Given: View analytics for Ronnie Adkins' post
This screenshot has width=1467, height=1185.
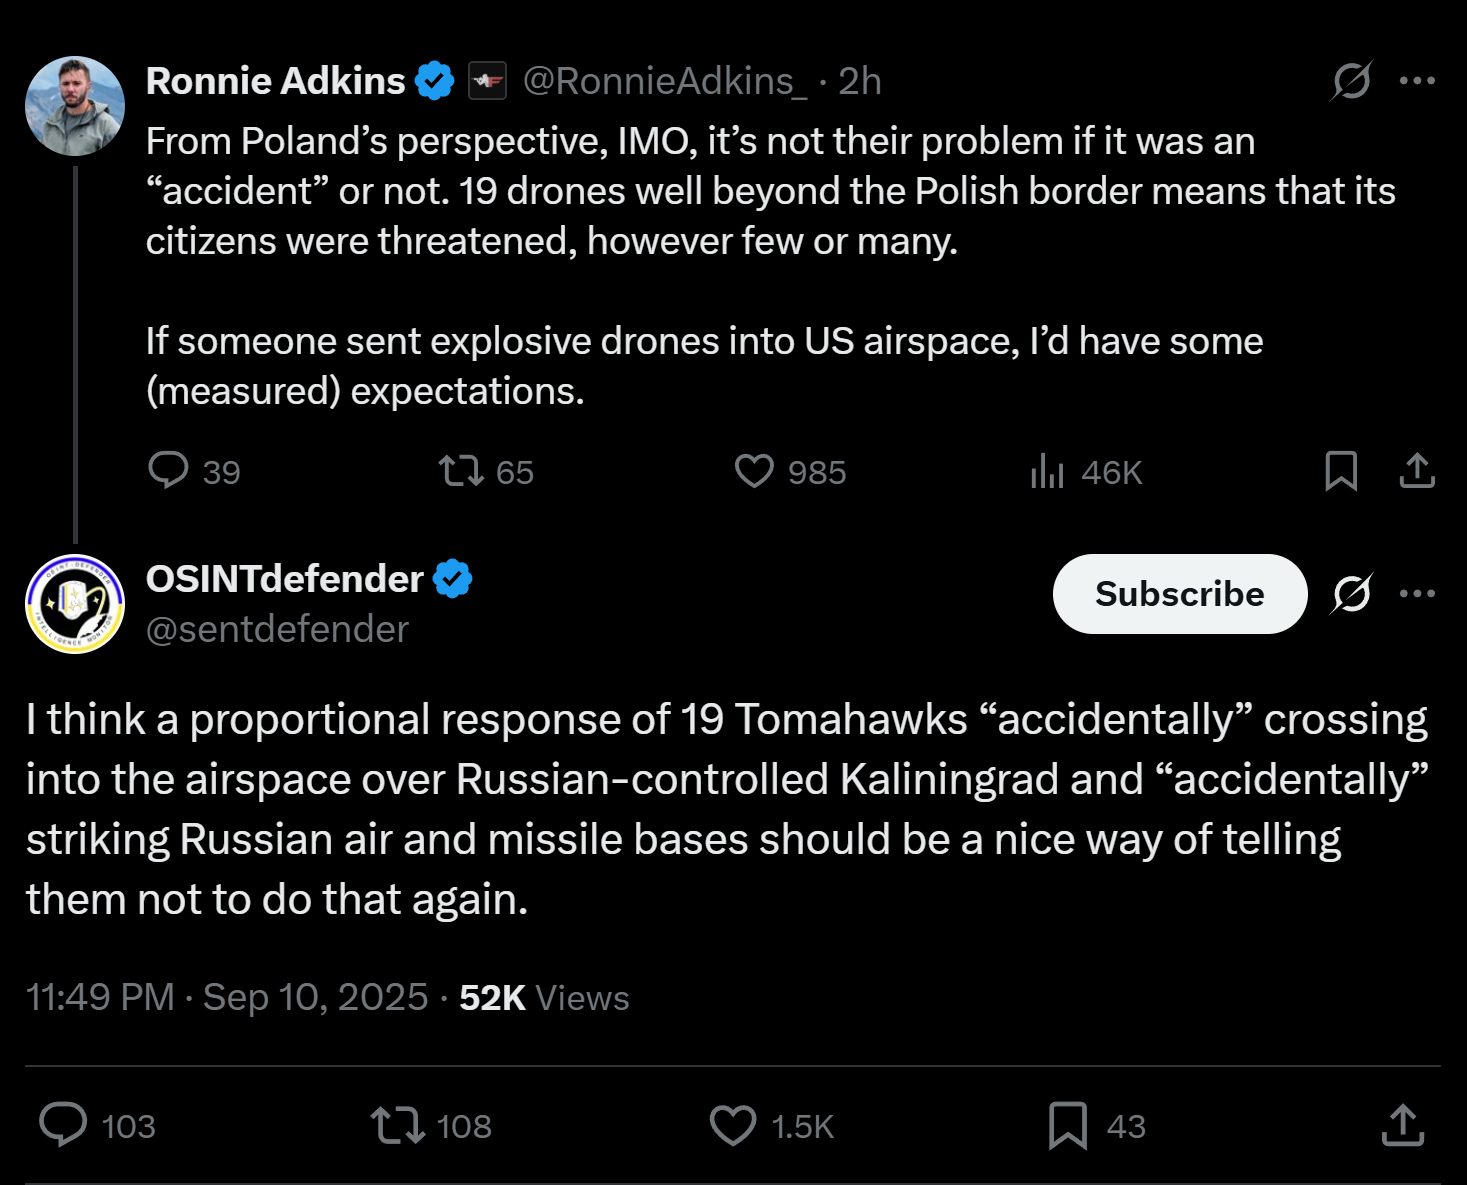Looking at the screenshot, I should click(x=1047, y=471).
